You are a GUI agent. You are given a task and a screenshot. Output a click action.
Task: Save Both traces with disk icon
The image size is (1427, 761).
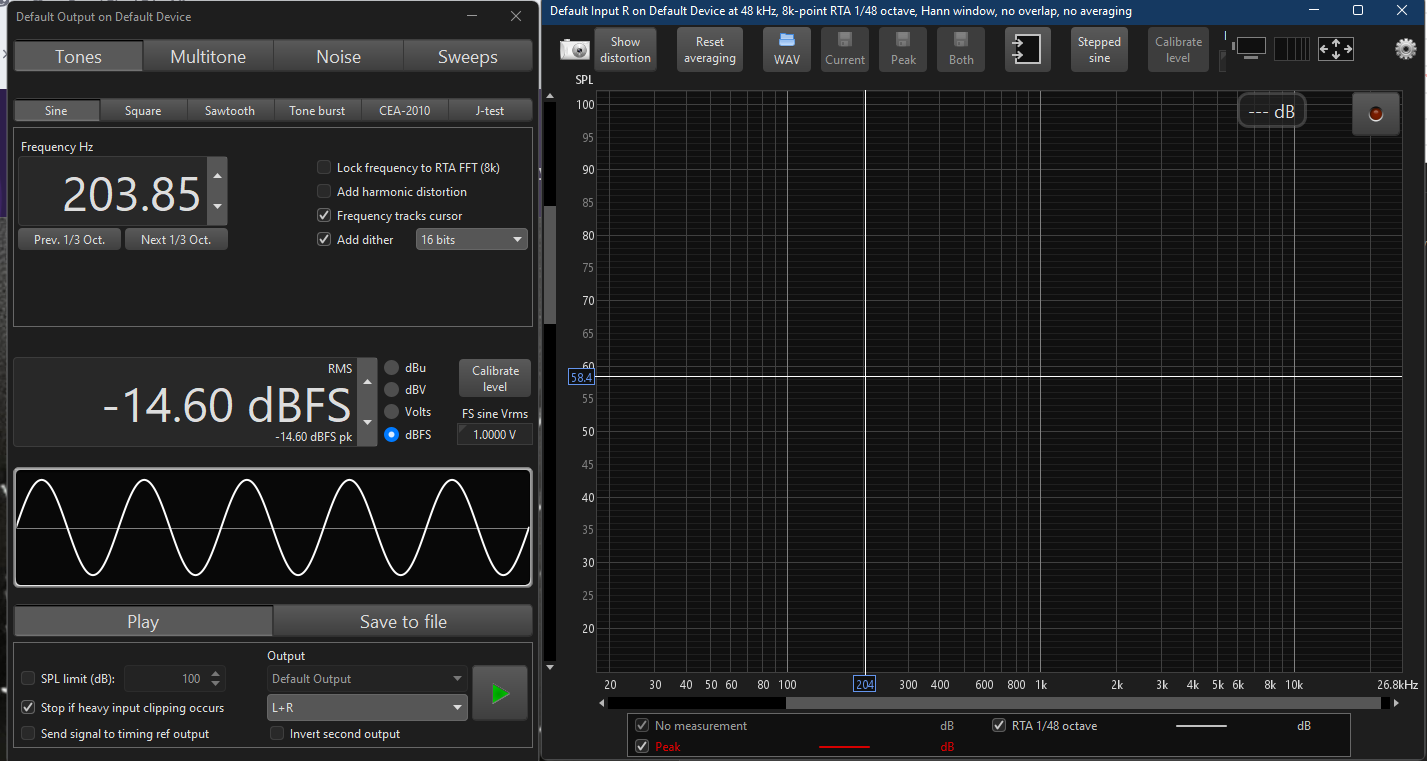pyautogui.click(x=961, y=49)
